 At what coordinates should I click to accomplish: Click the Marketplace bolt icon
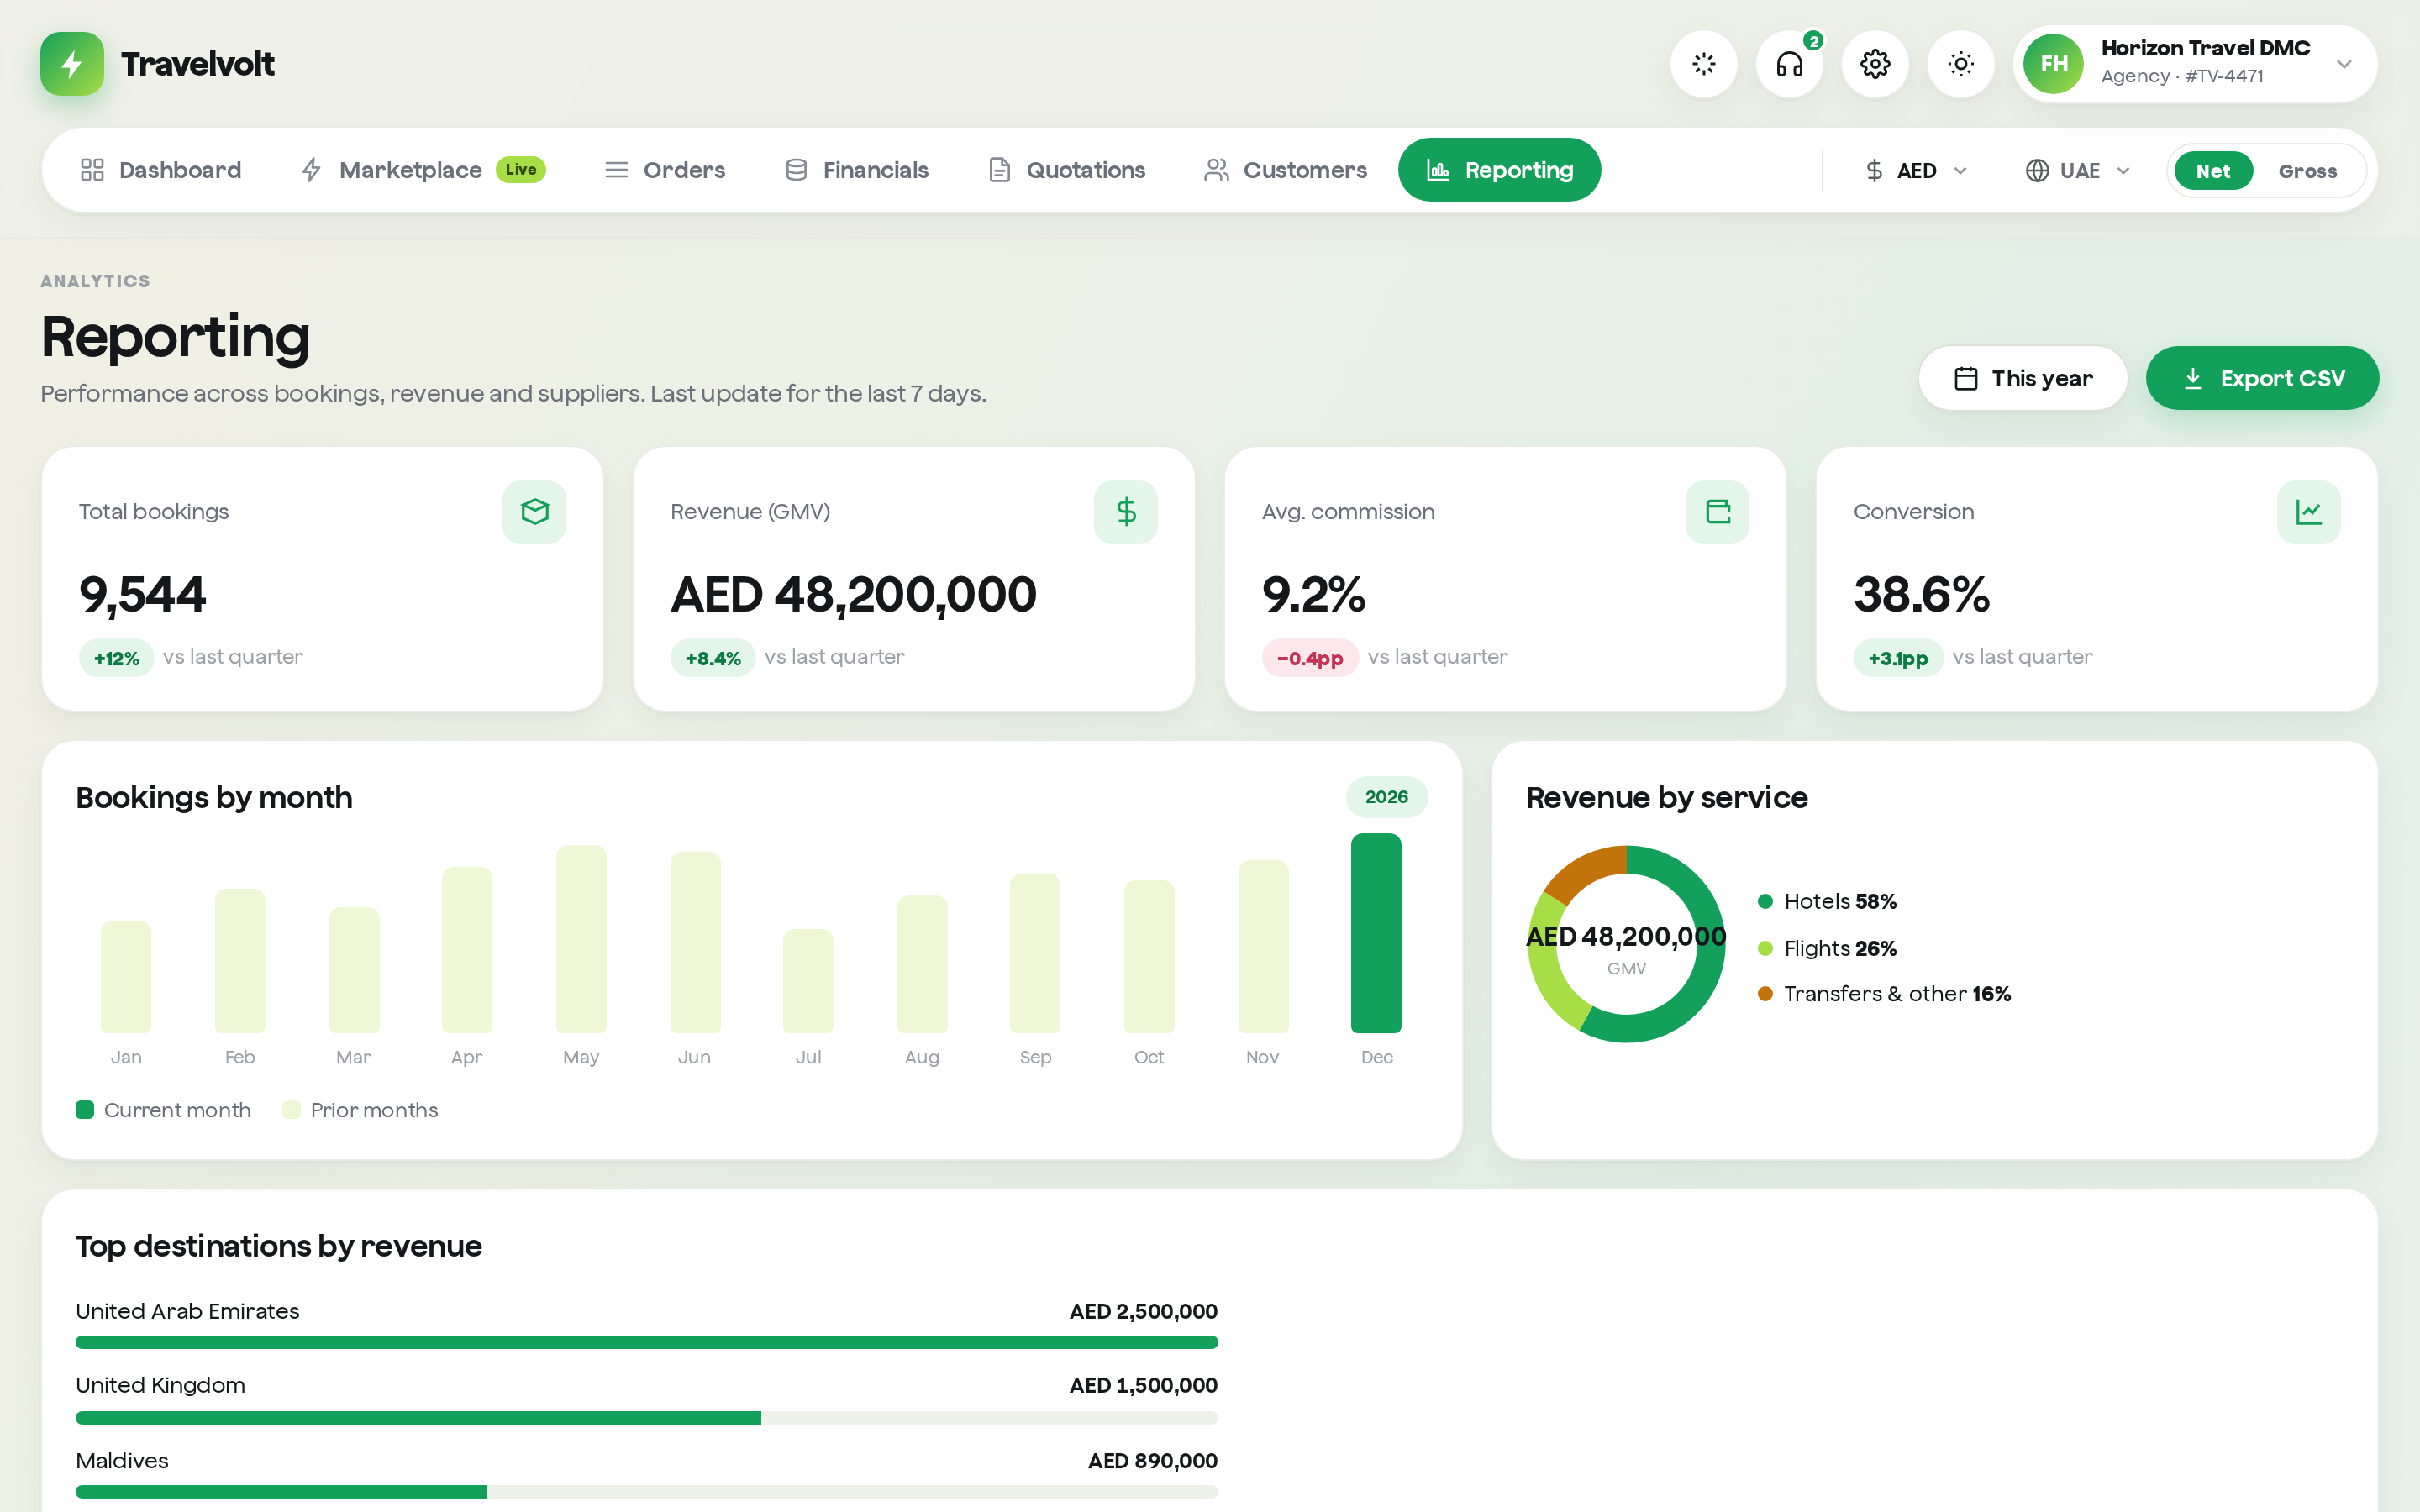312,170
